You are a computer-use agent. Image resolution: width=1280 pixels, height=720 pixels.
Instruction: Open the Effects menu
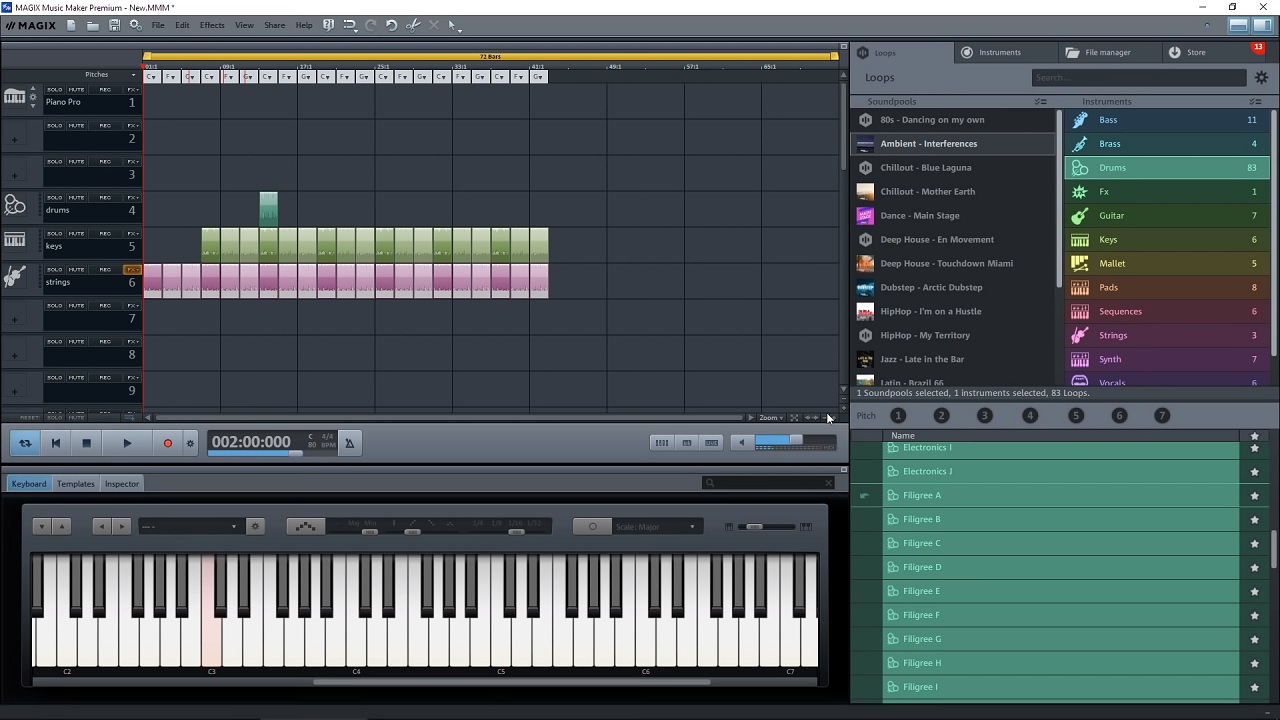(212, 25)
